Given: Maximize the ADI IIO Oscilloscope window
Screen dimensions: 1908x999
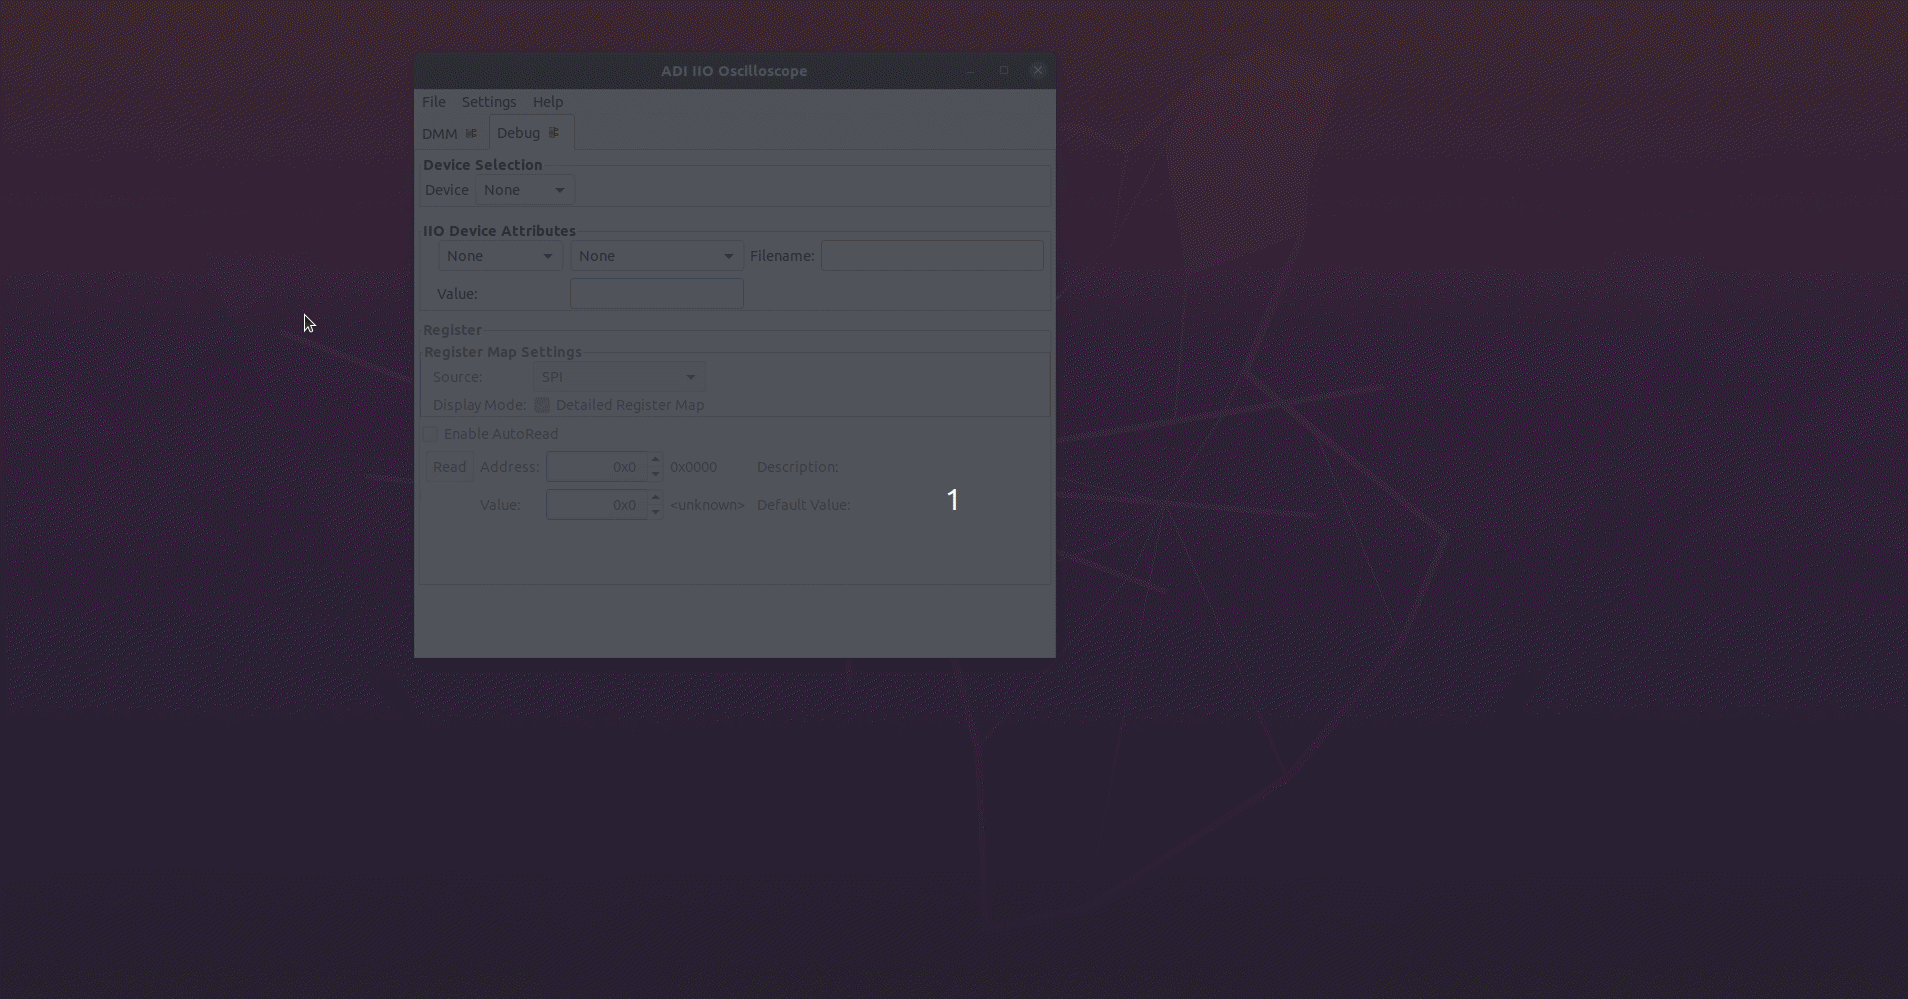Looking at the screenshot, I should 1004,70.
